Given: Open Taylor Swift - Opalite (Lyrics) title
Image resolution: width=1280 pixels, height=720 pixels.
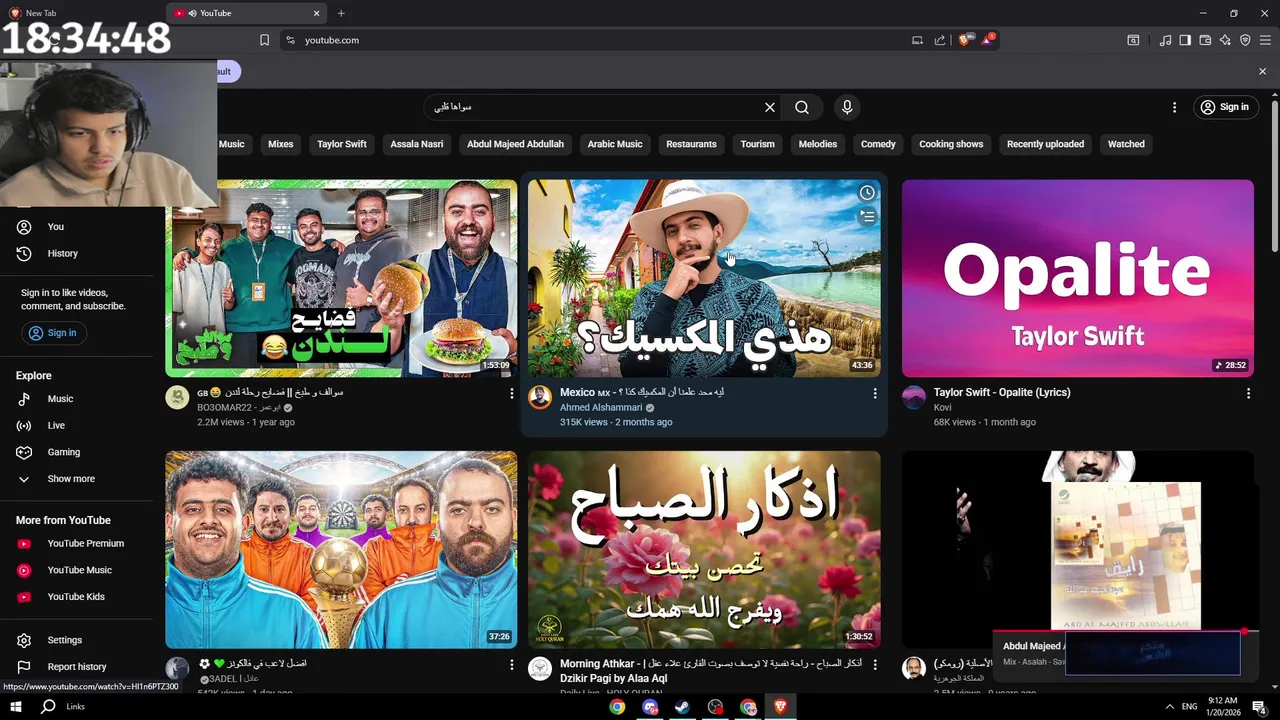Looking at the screenshot, I should tap(1002, 392).
